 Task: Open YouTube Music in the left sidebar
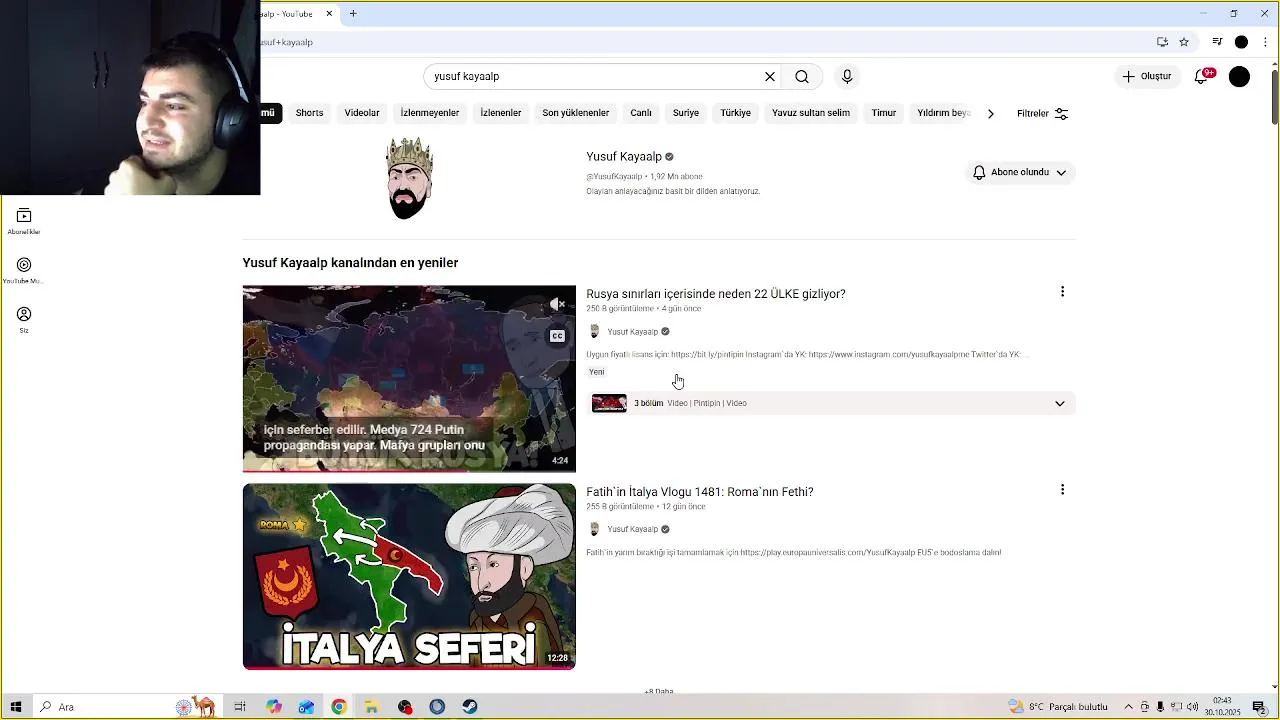pyautogui.click(x=24, y=271)
